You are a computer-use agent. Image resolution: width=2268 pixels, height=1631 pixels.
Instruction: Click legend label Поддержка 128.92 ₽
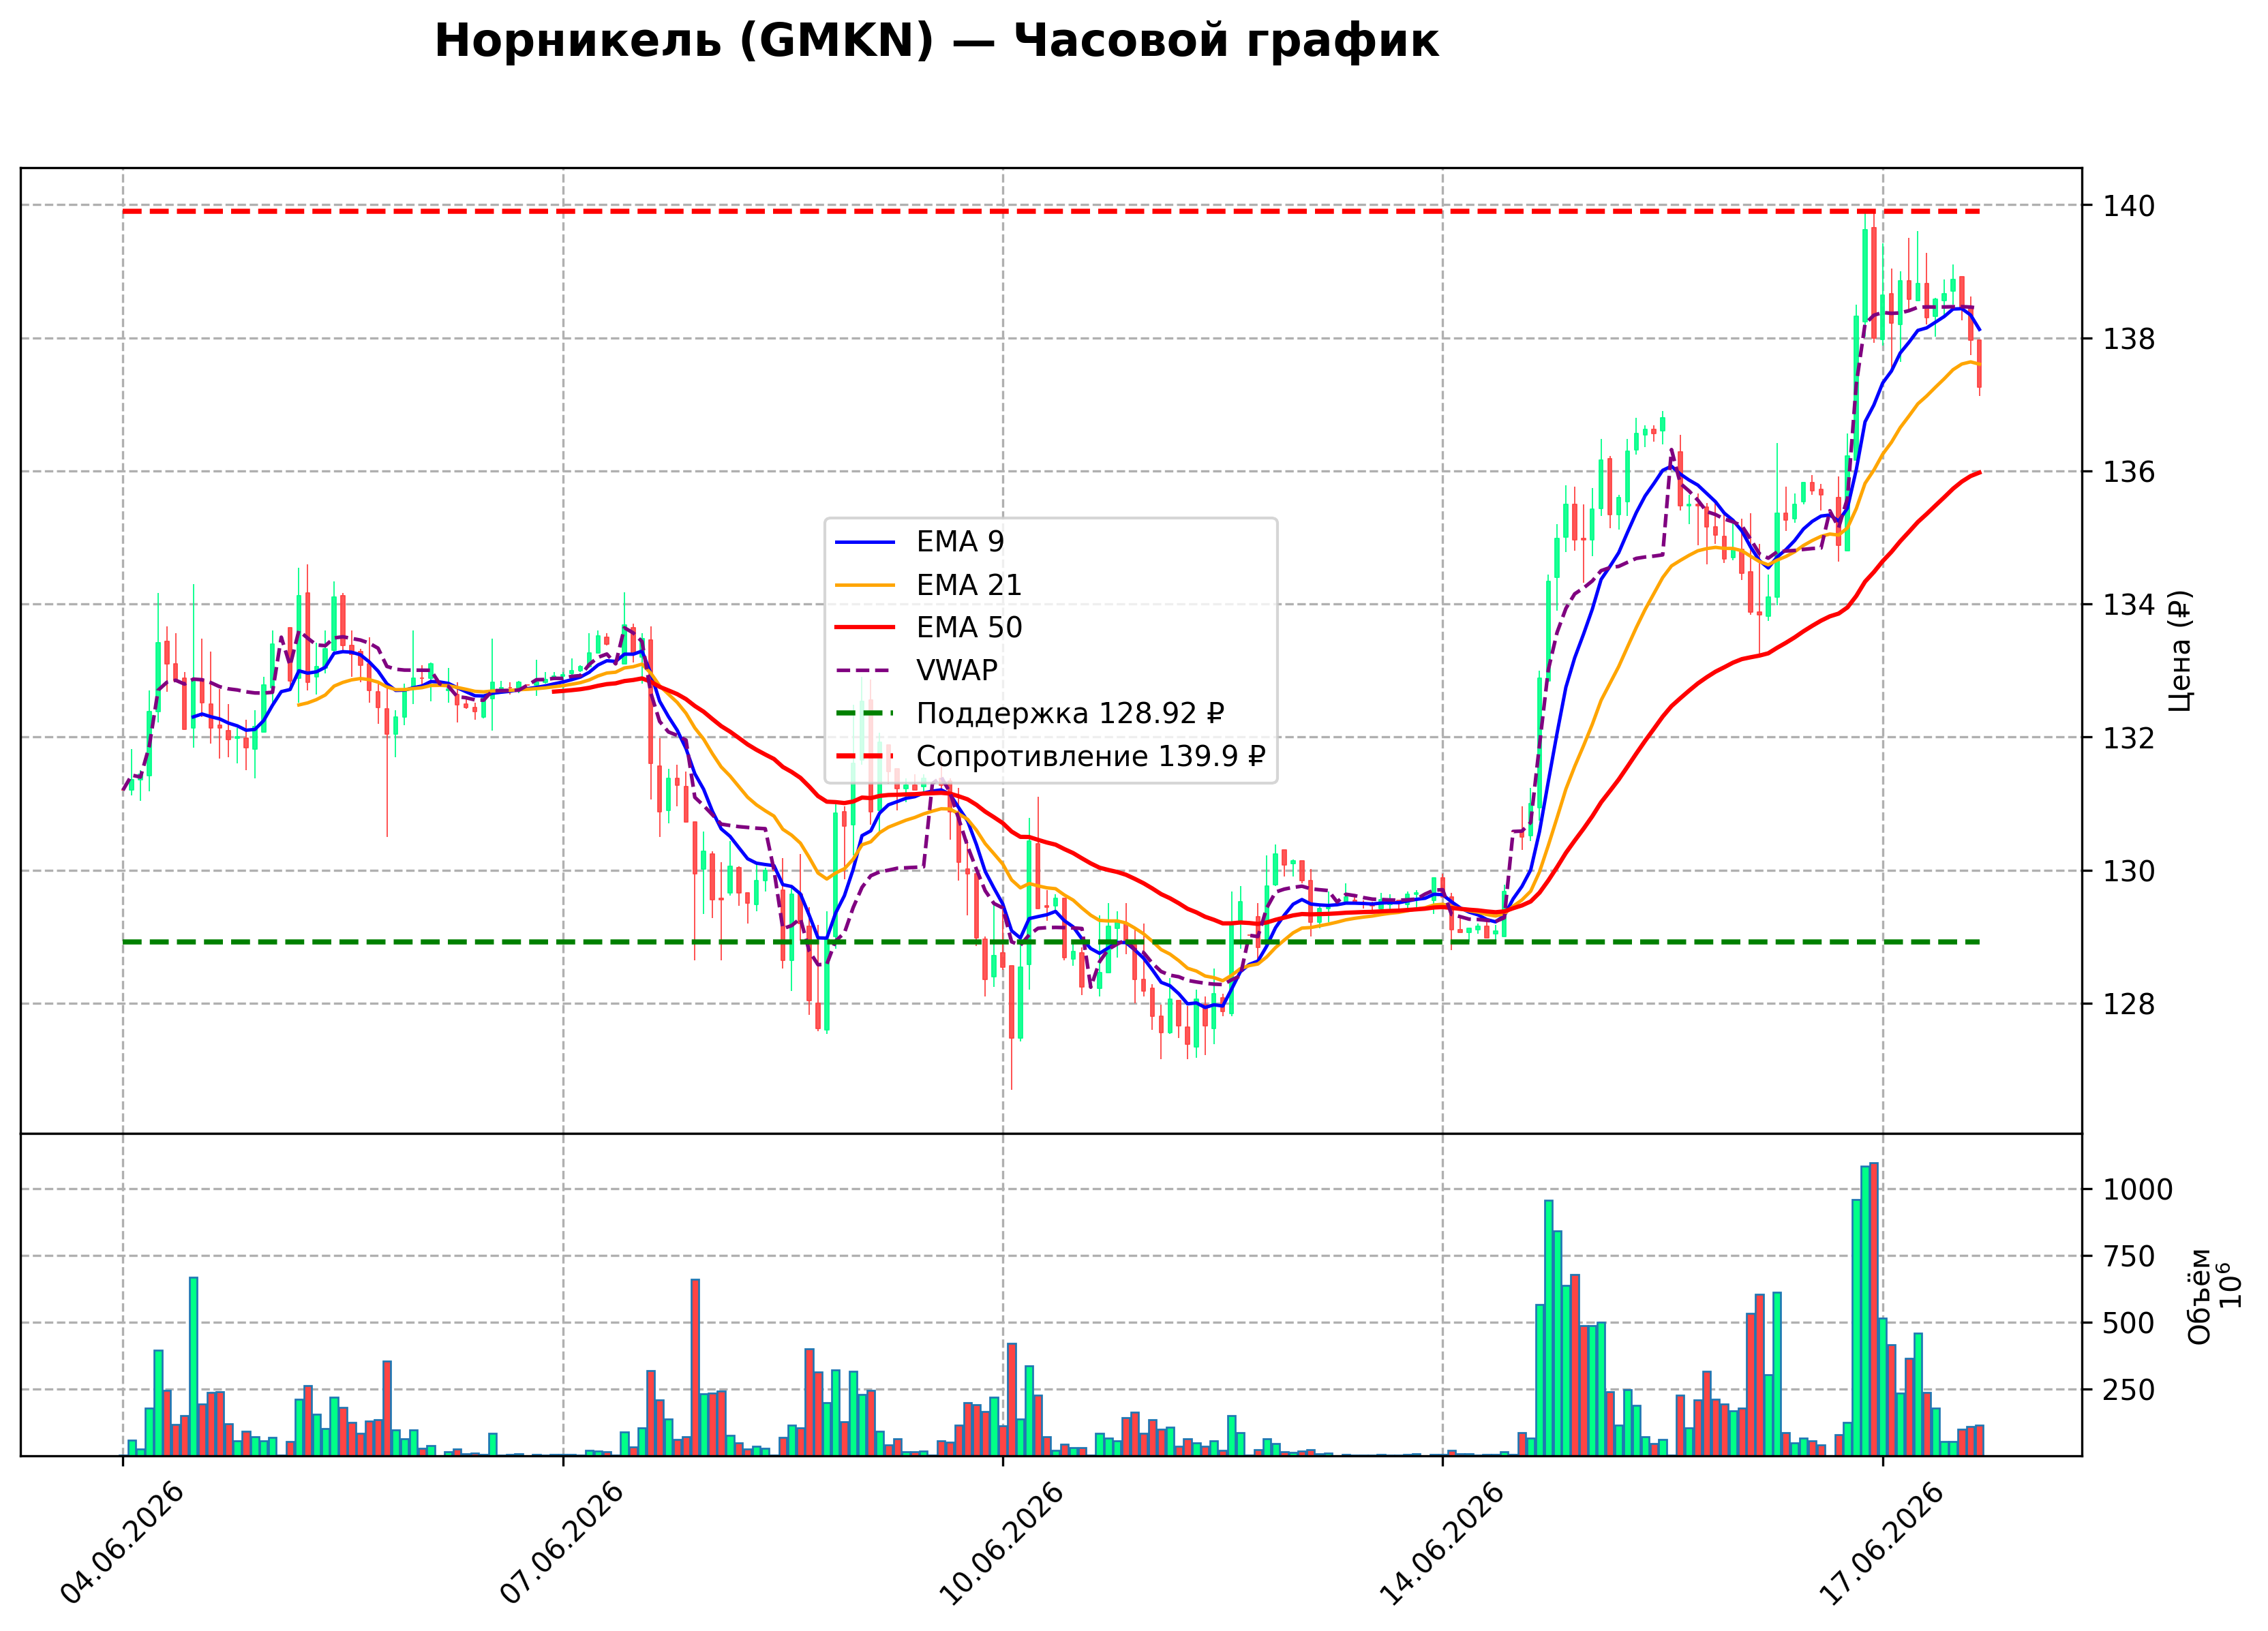(1070, 713)
